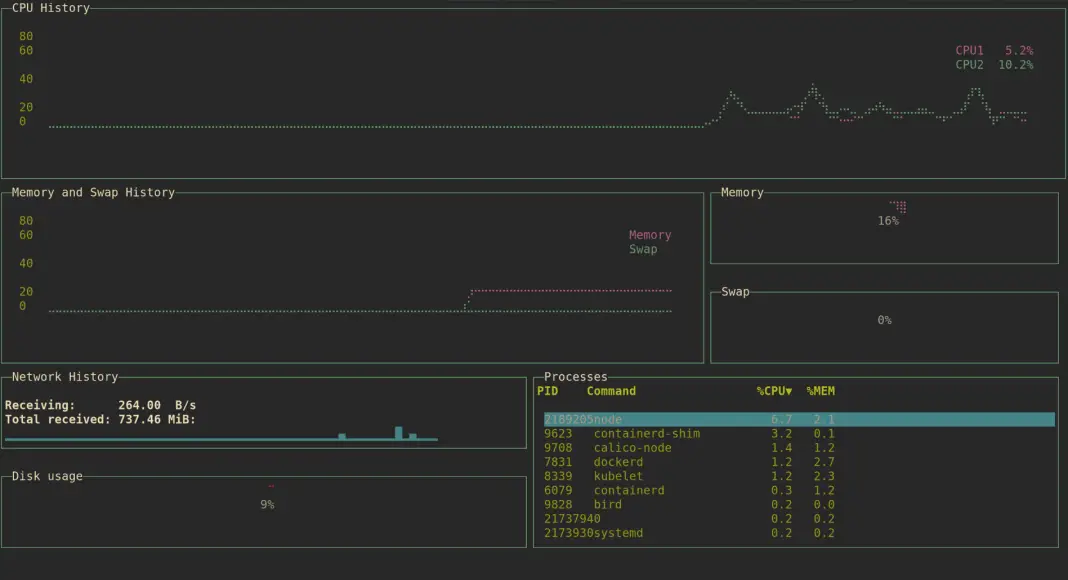Toggle the Swap legend entry
This screenshot has width=1068, height=580.
645,248
